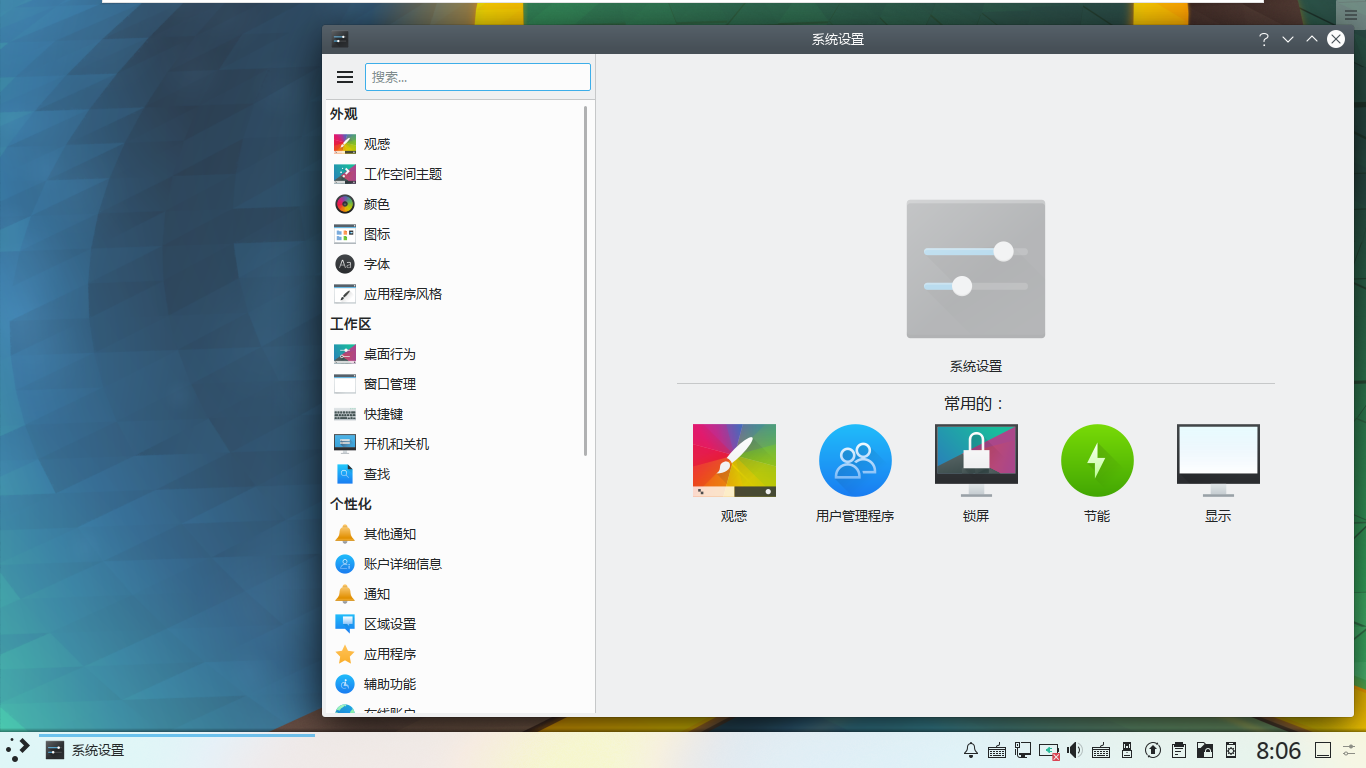The height and width of the screenshot is (768, 1366).
Task: Open the hamburger menu beside search
Action: tap(345, 77)
